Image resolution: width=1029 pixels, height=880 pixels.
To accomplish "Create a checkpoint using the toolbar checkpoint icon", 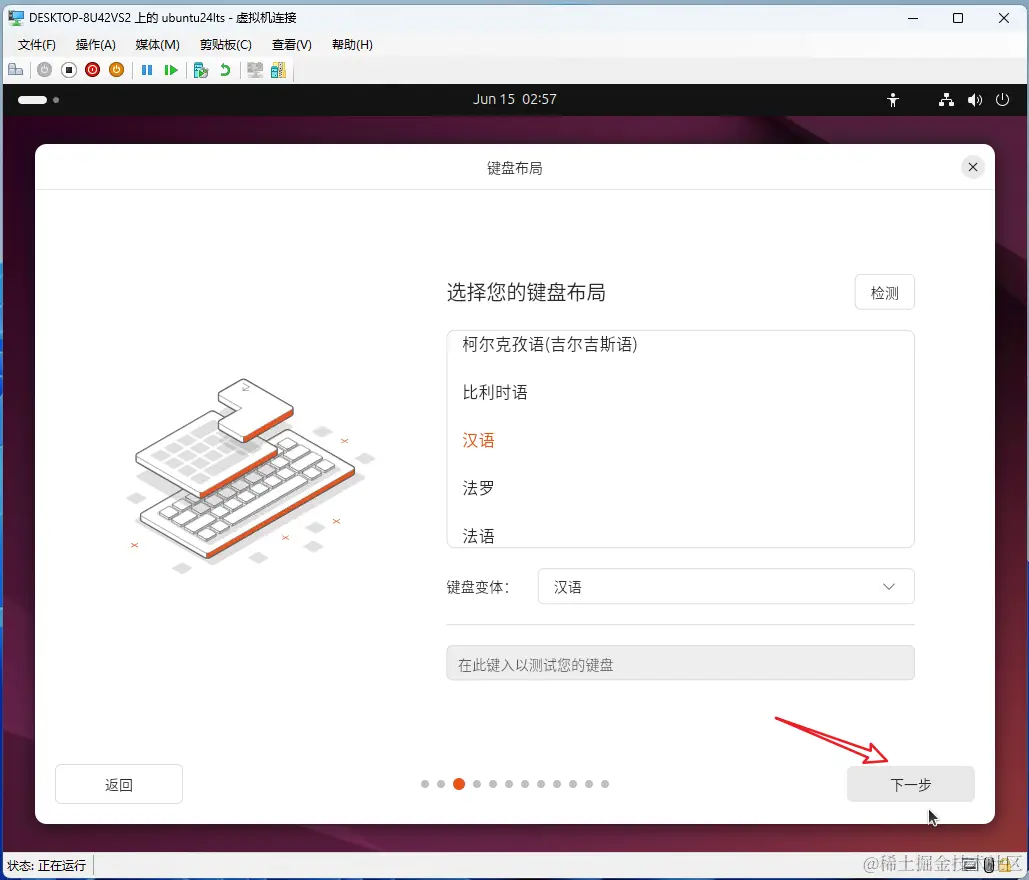I will point(201,70).
